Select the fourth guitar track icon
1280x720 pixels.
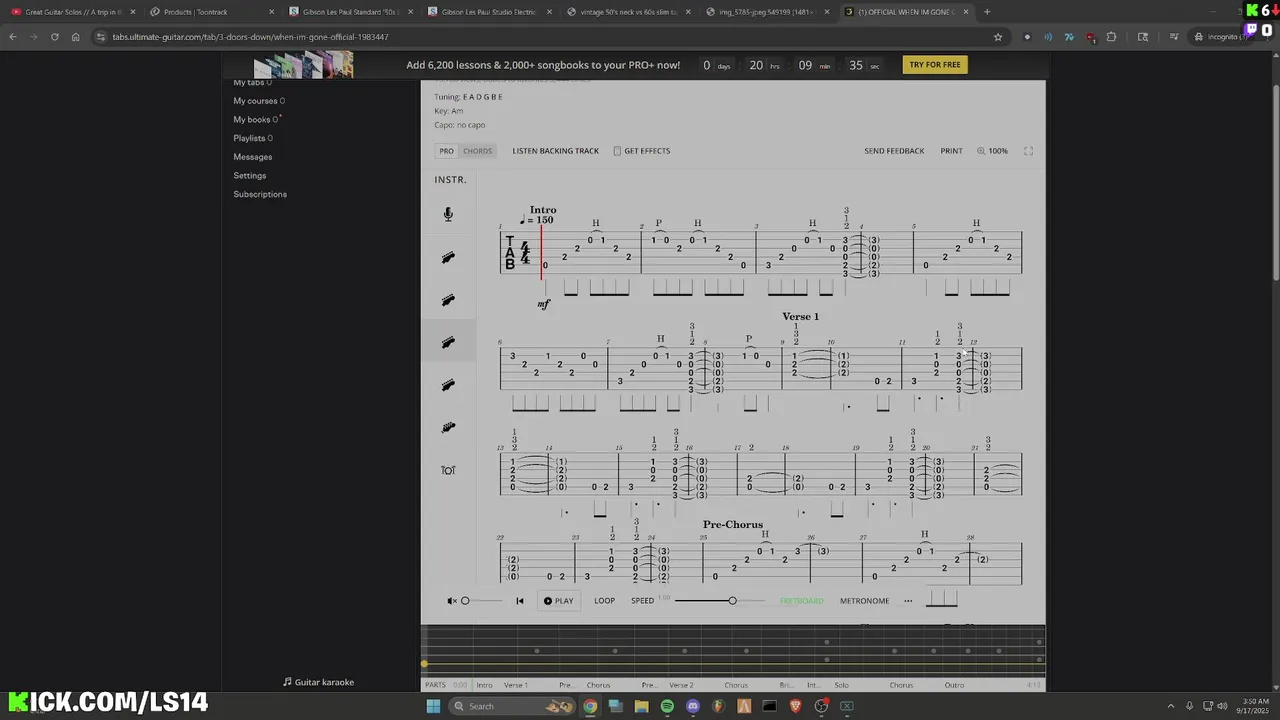click(448, 385)
